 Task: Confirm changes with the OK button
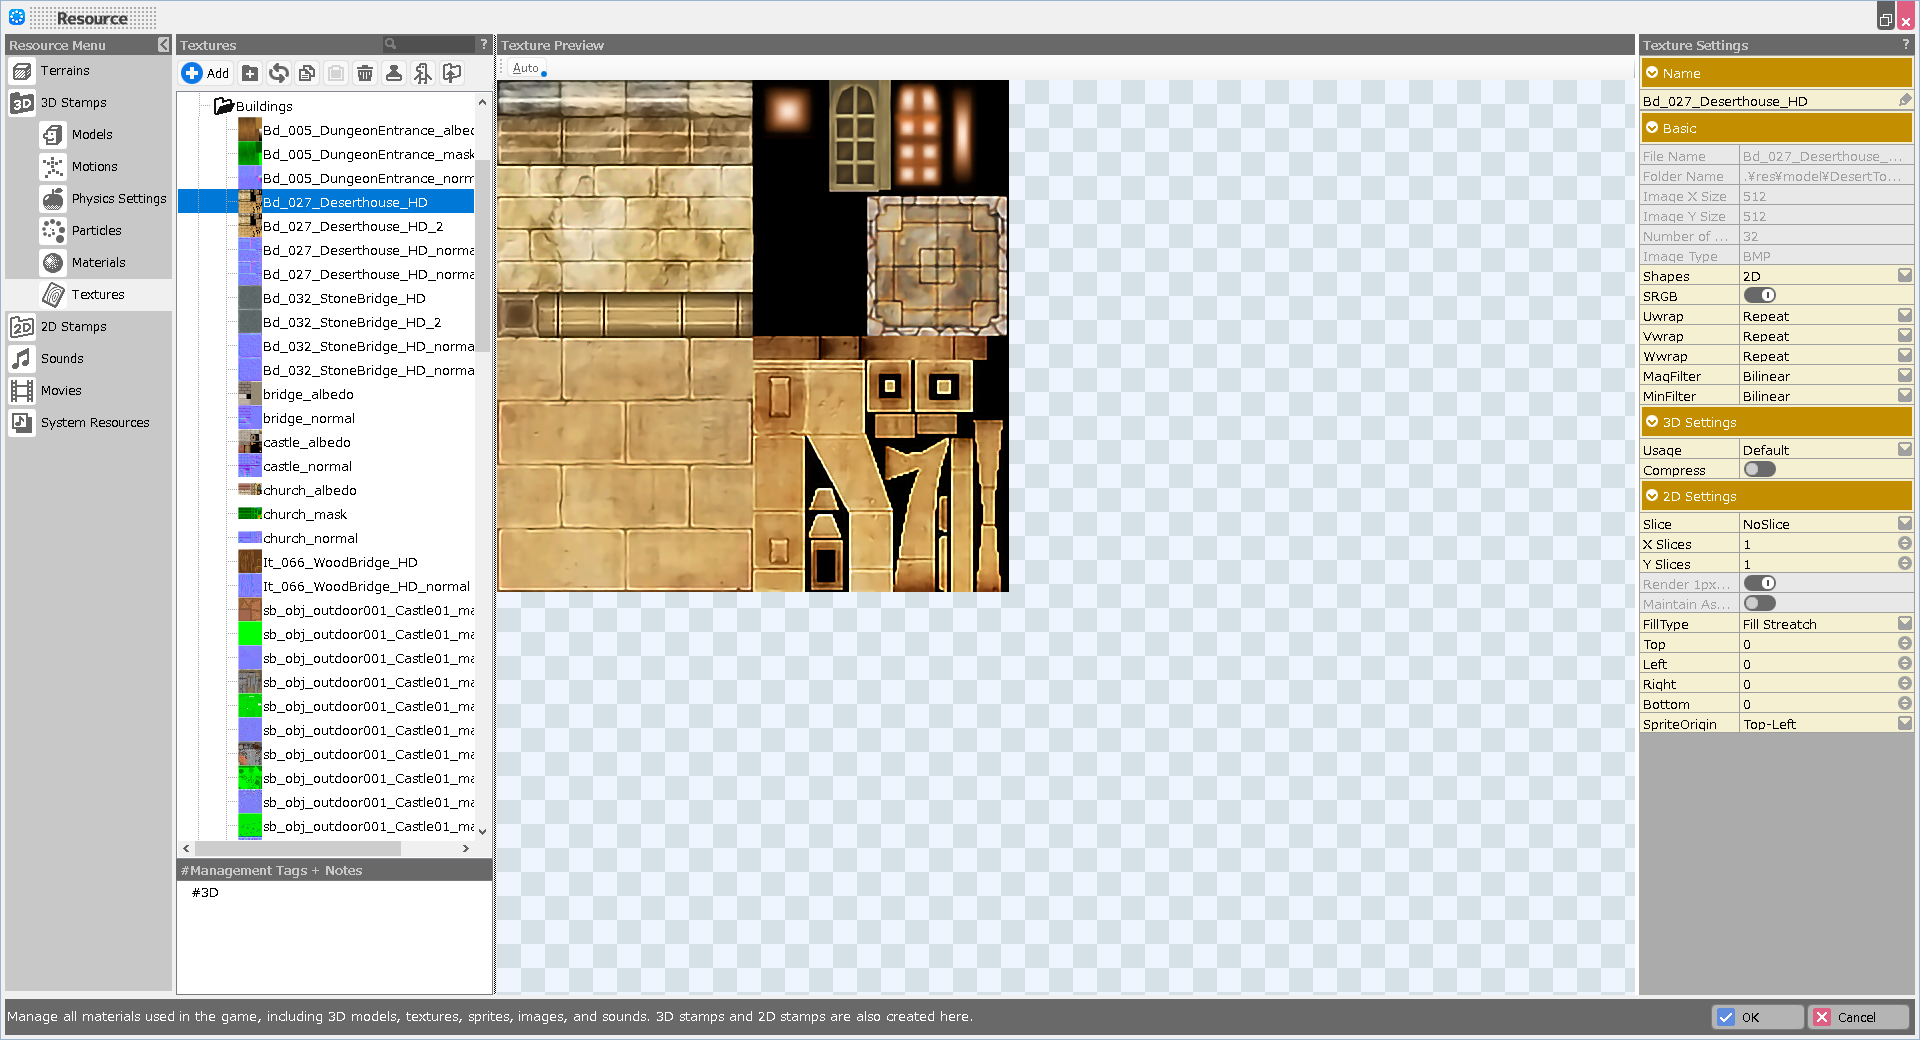coord(1757,1017)
